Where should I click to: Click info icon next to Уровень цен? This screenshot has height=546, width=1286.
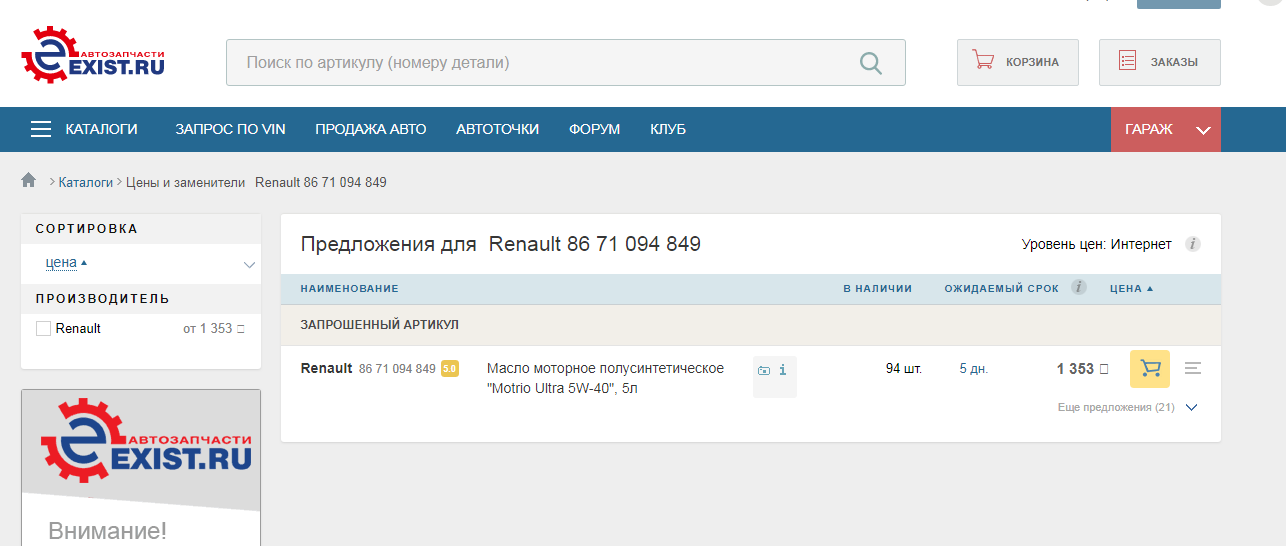1193,244
